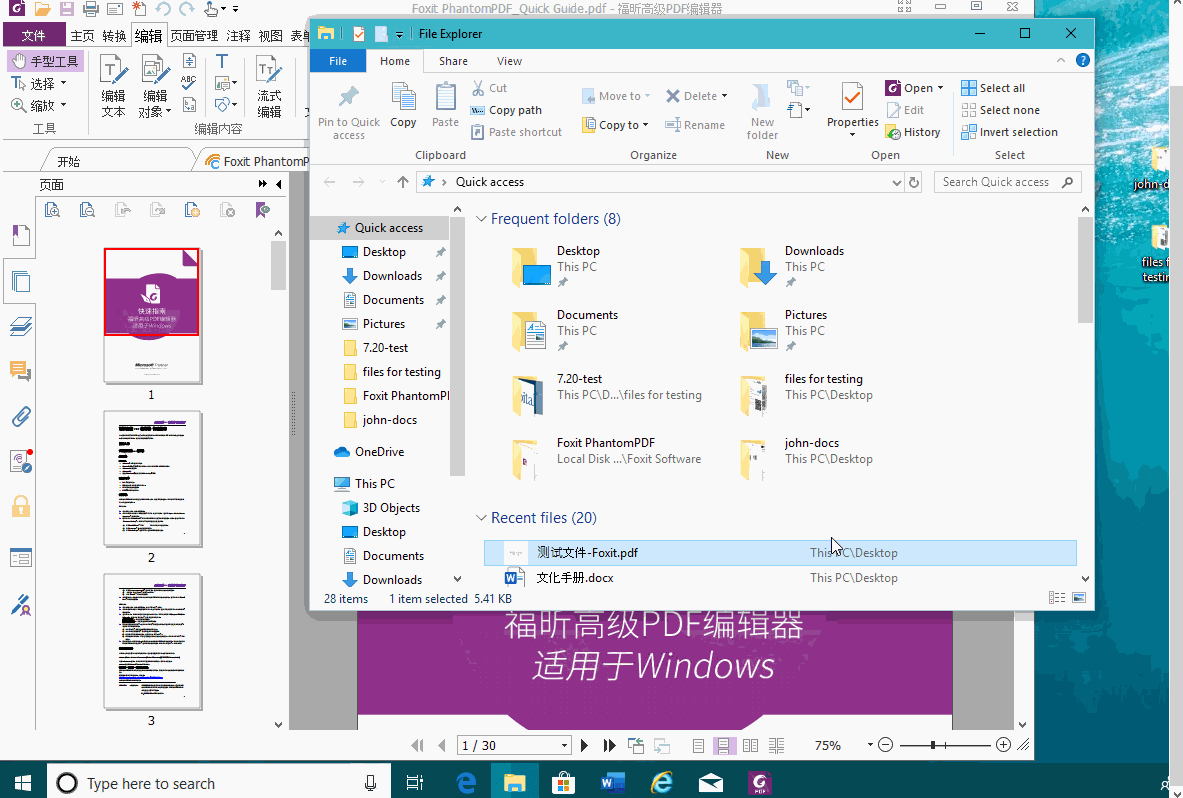Collapse the Frequent folders section
This screenshot has width=1183, height=798.
click(x=481, y=219)
